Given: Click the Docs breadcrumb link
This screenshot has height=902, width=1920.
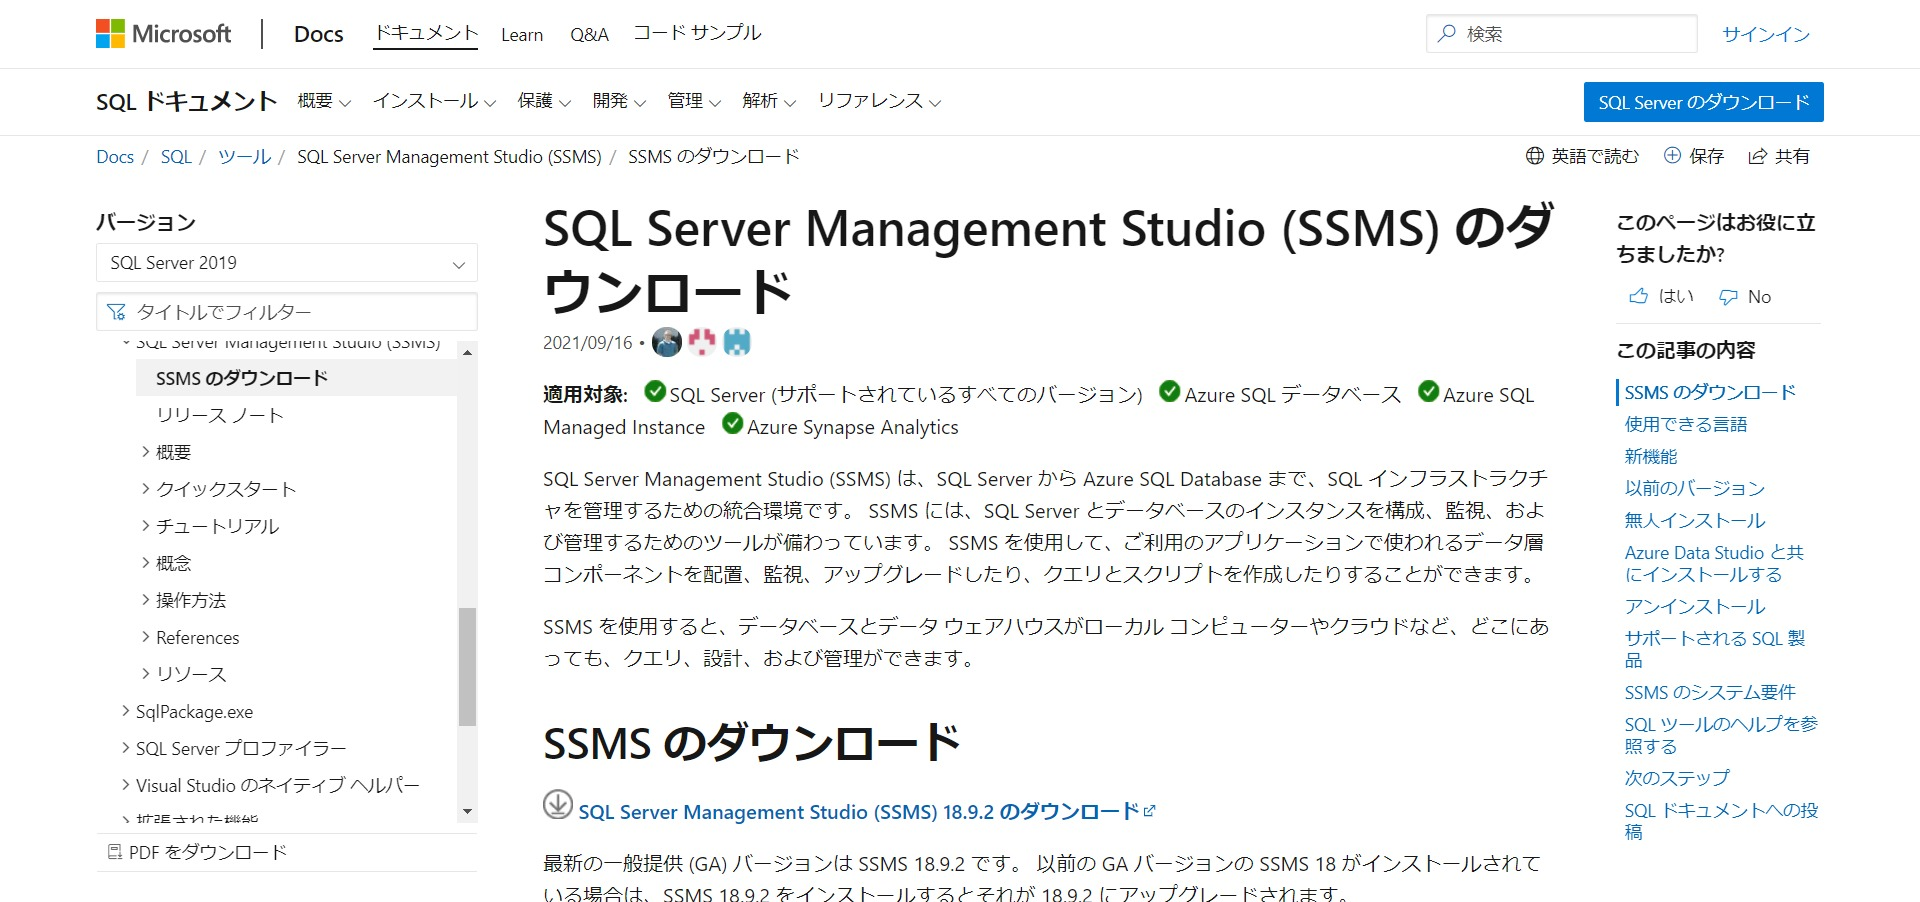Looking at the screenshot, I should (115, 157).
